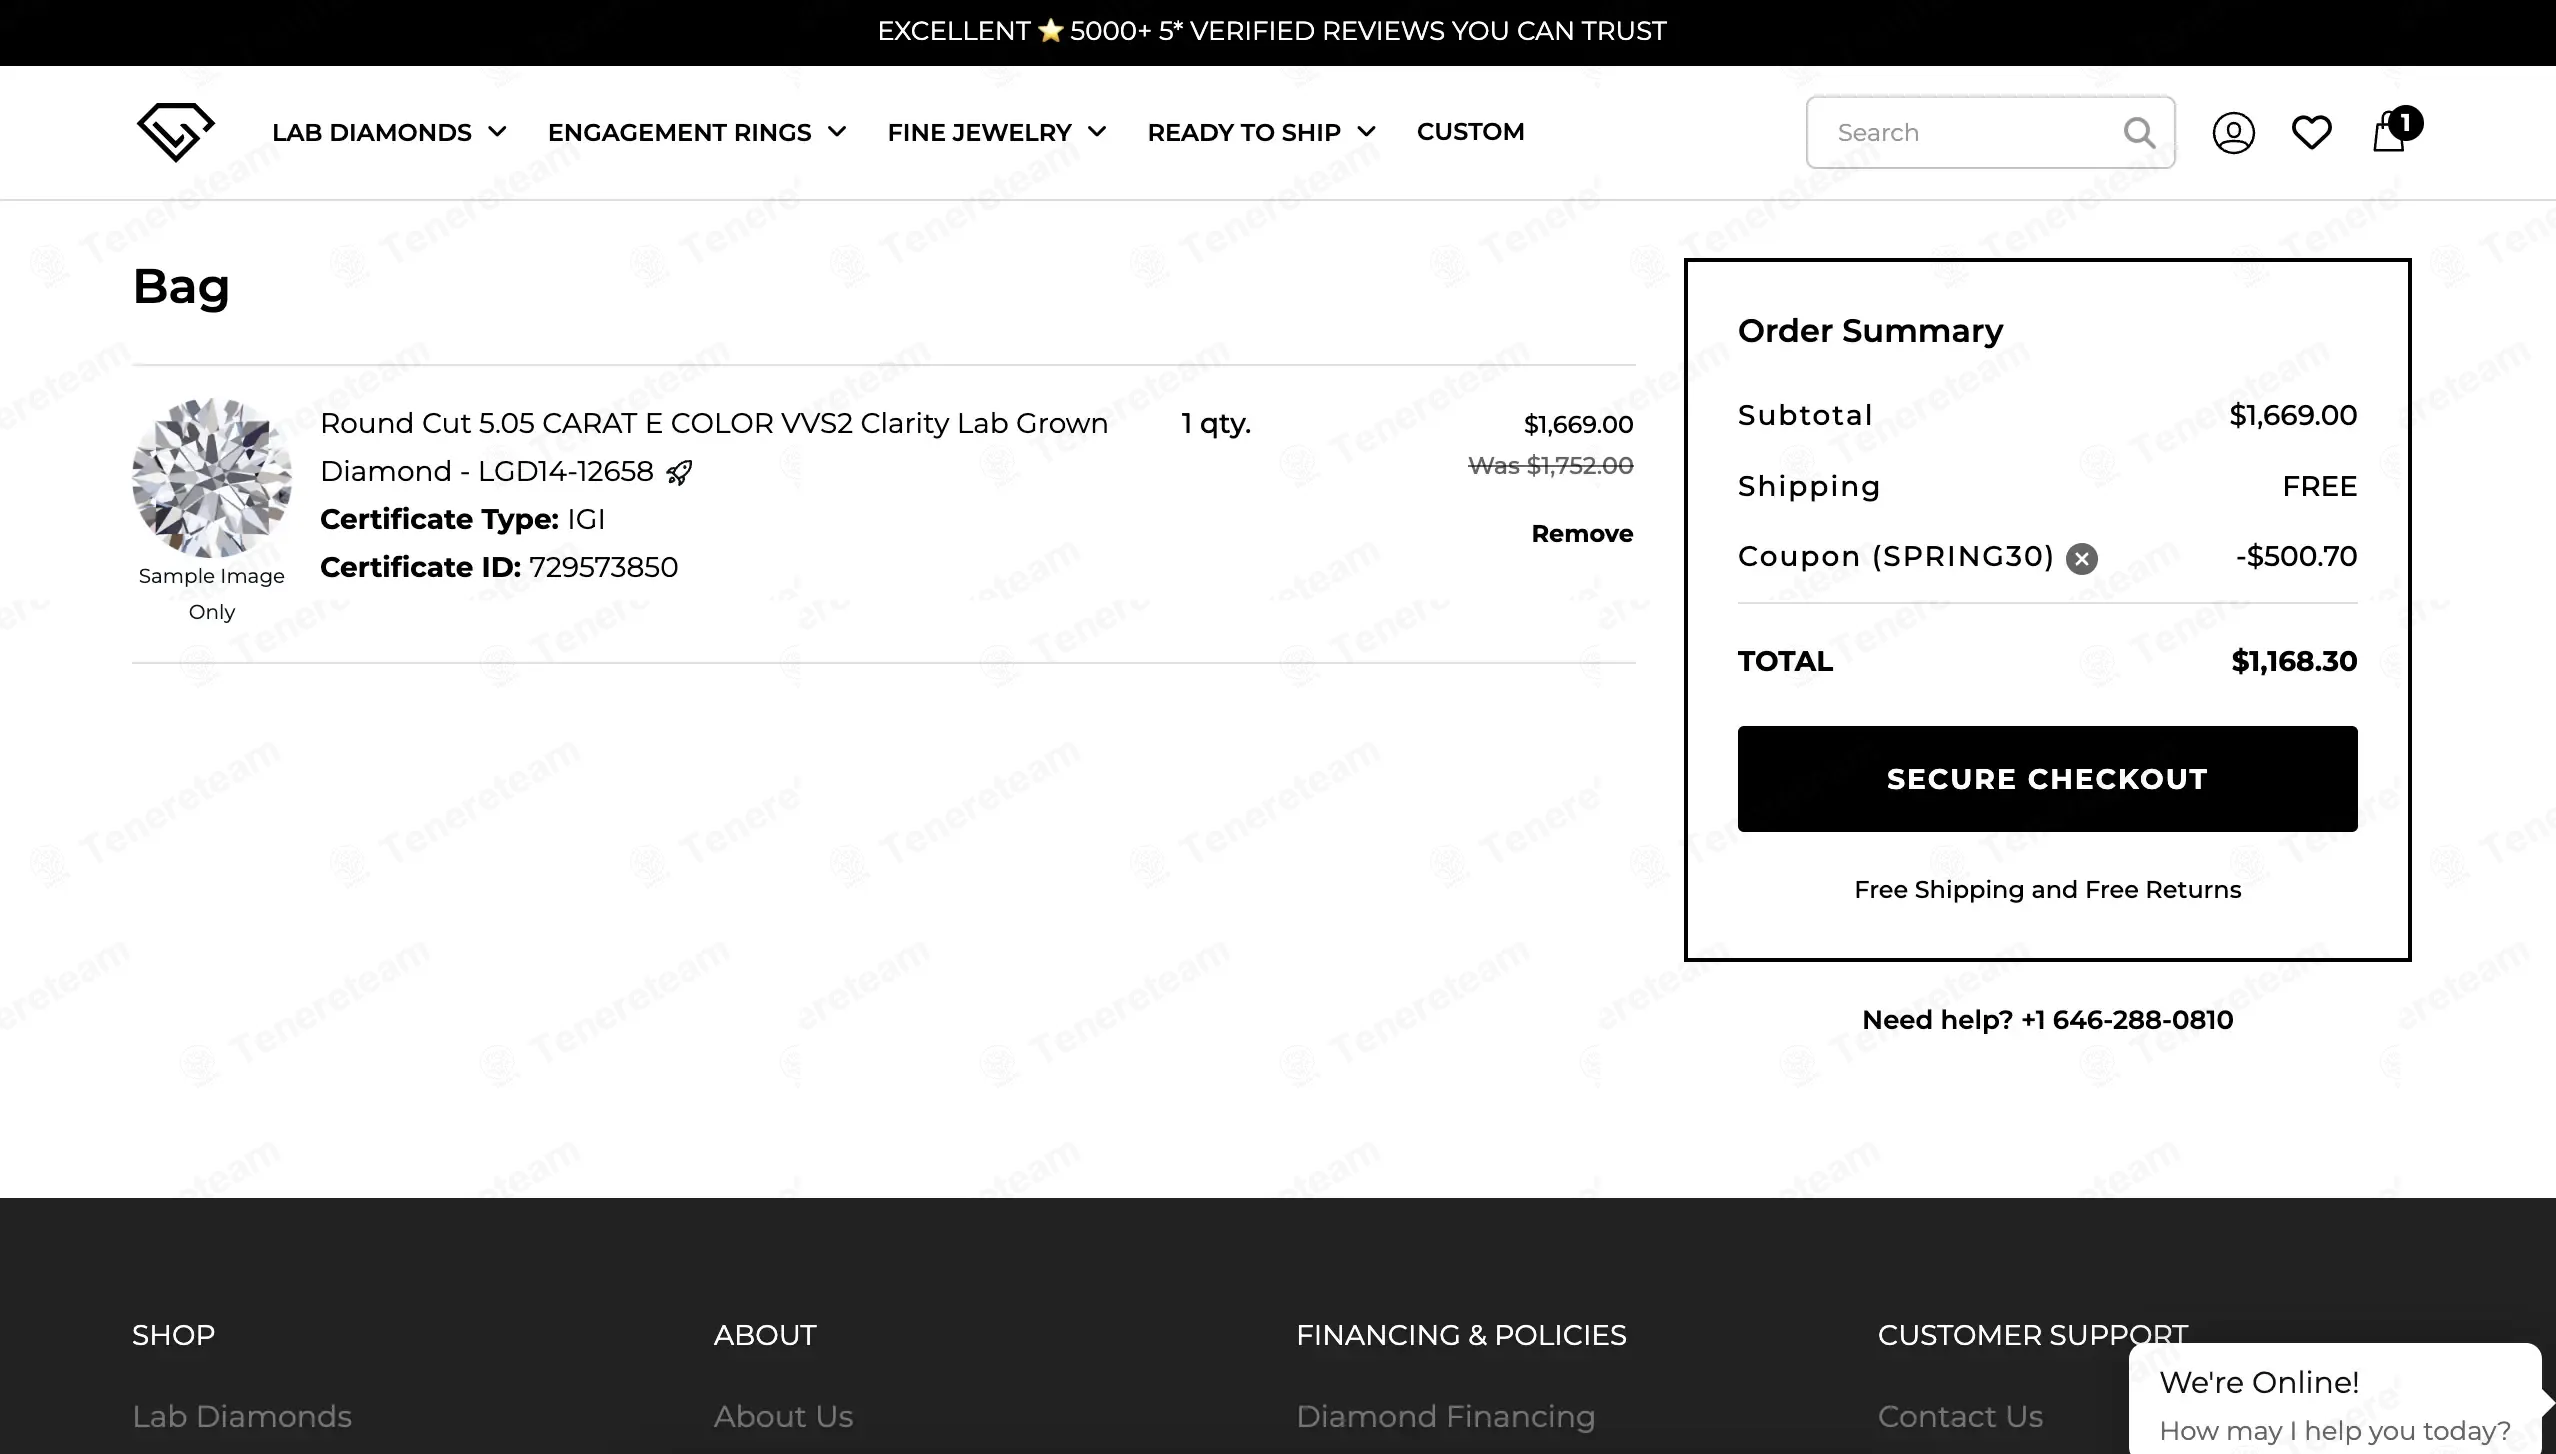Open Lab Diamonds footer link
The image size is (2556, 1454).
(242, 1417)
